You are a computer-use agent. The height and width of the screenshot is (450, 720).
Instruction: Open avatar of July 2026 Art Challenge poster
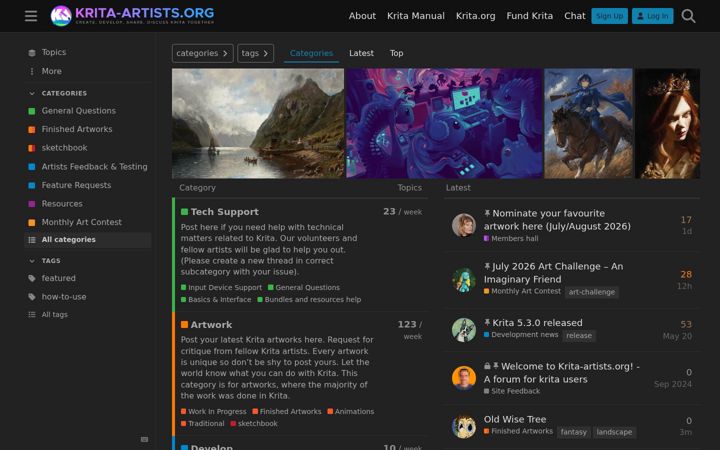[x=464, y=280]
